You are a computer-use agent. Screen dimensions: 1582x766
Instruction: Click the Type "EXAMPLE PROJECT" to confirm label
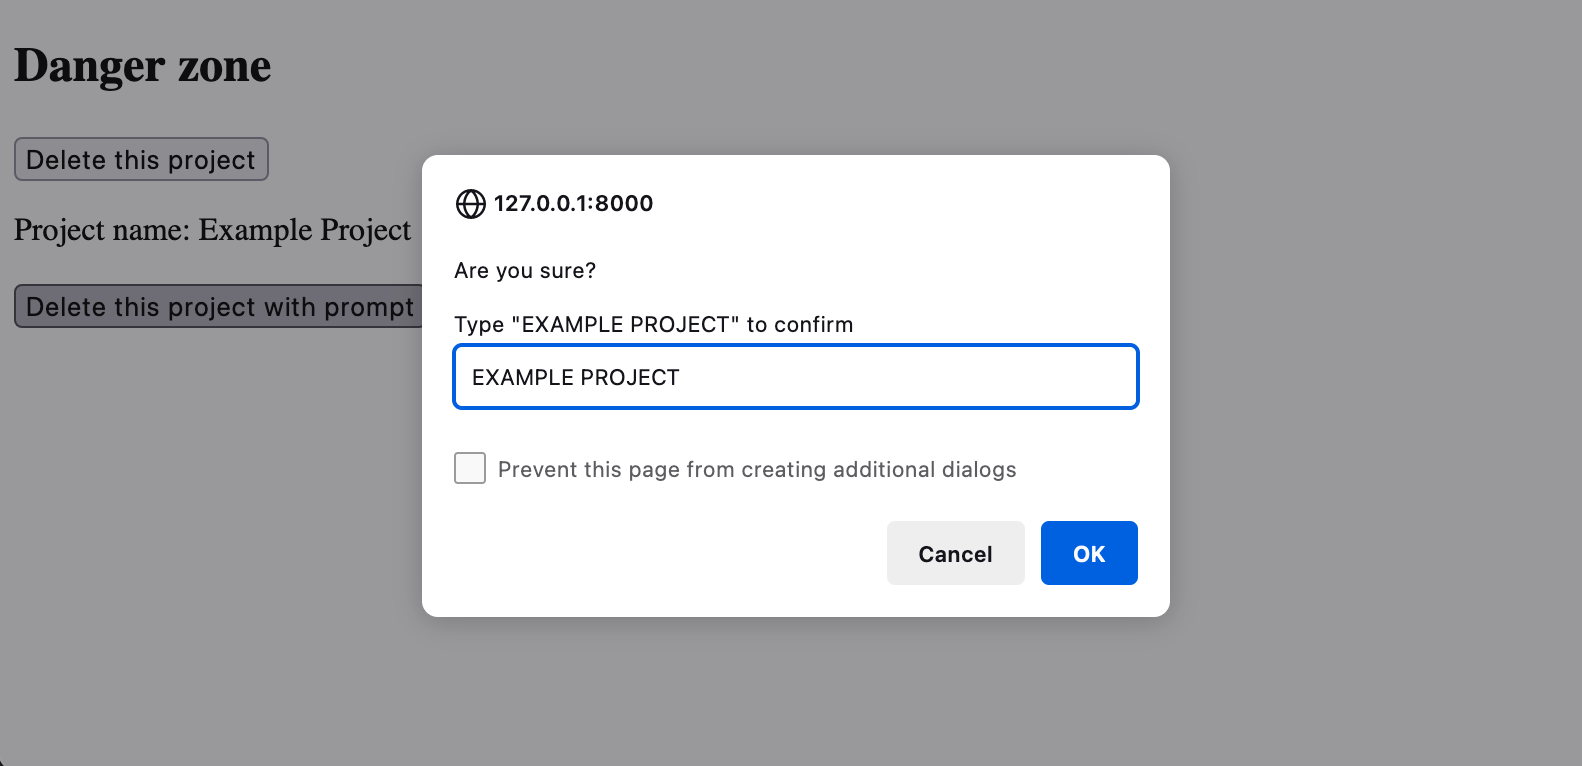coord(653,325)
